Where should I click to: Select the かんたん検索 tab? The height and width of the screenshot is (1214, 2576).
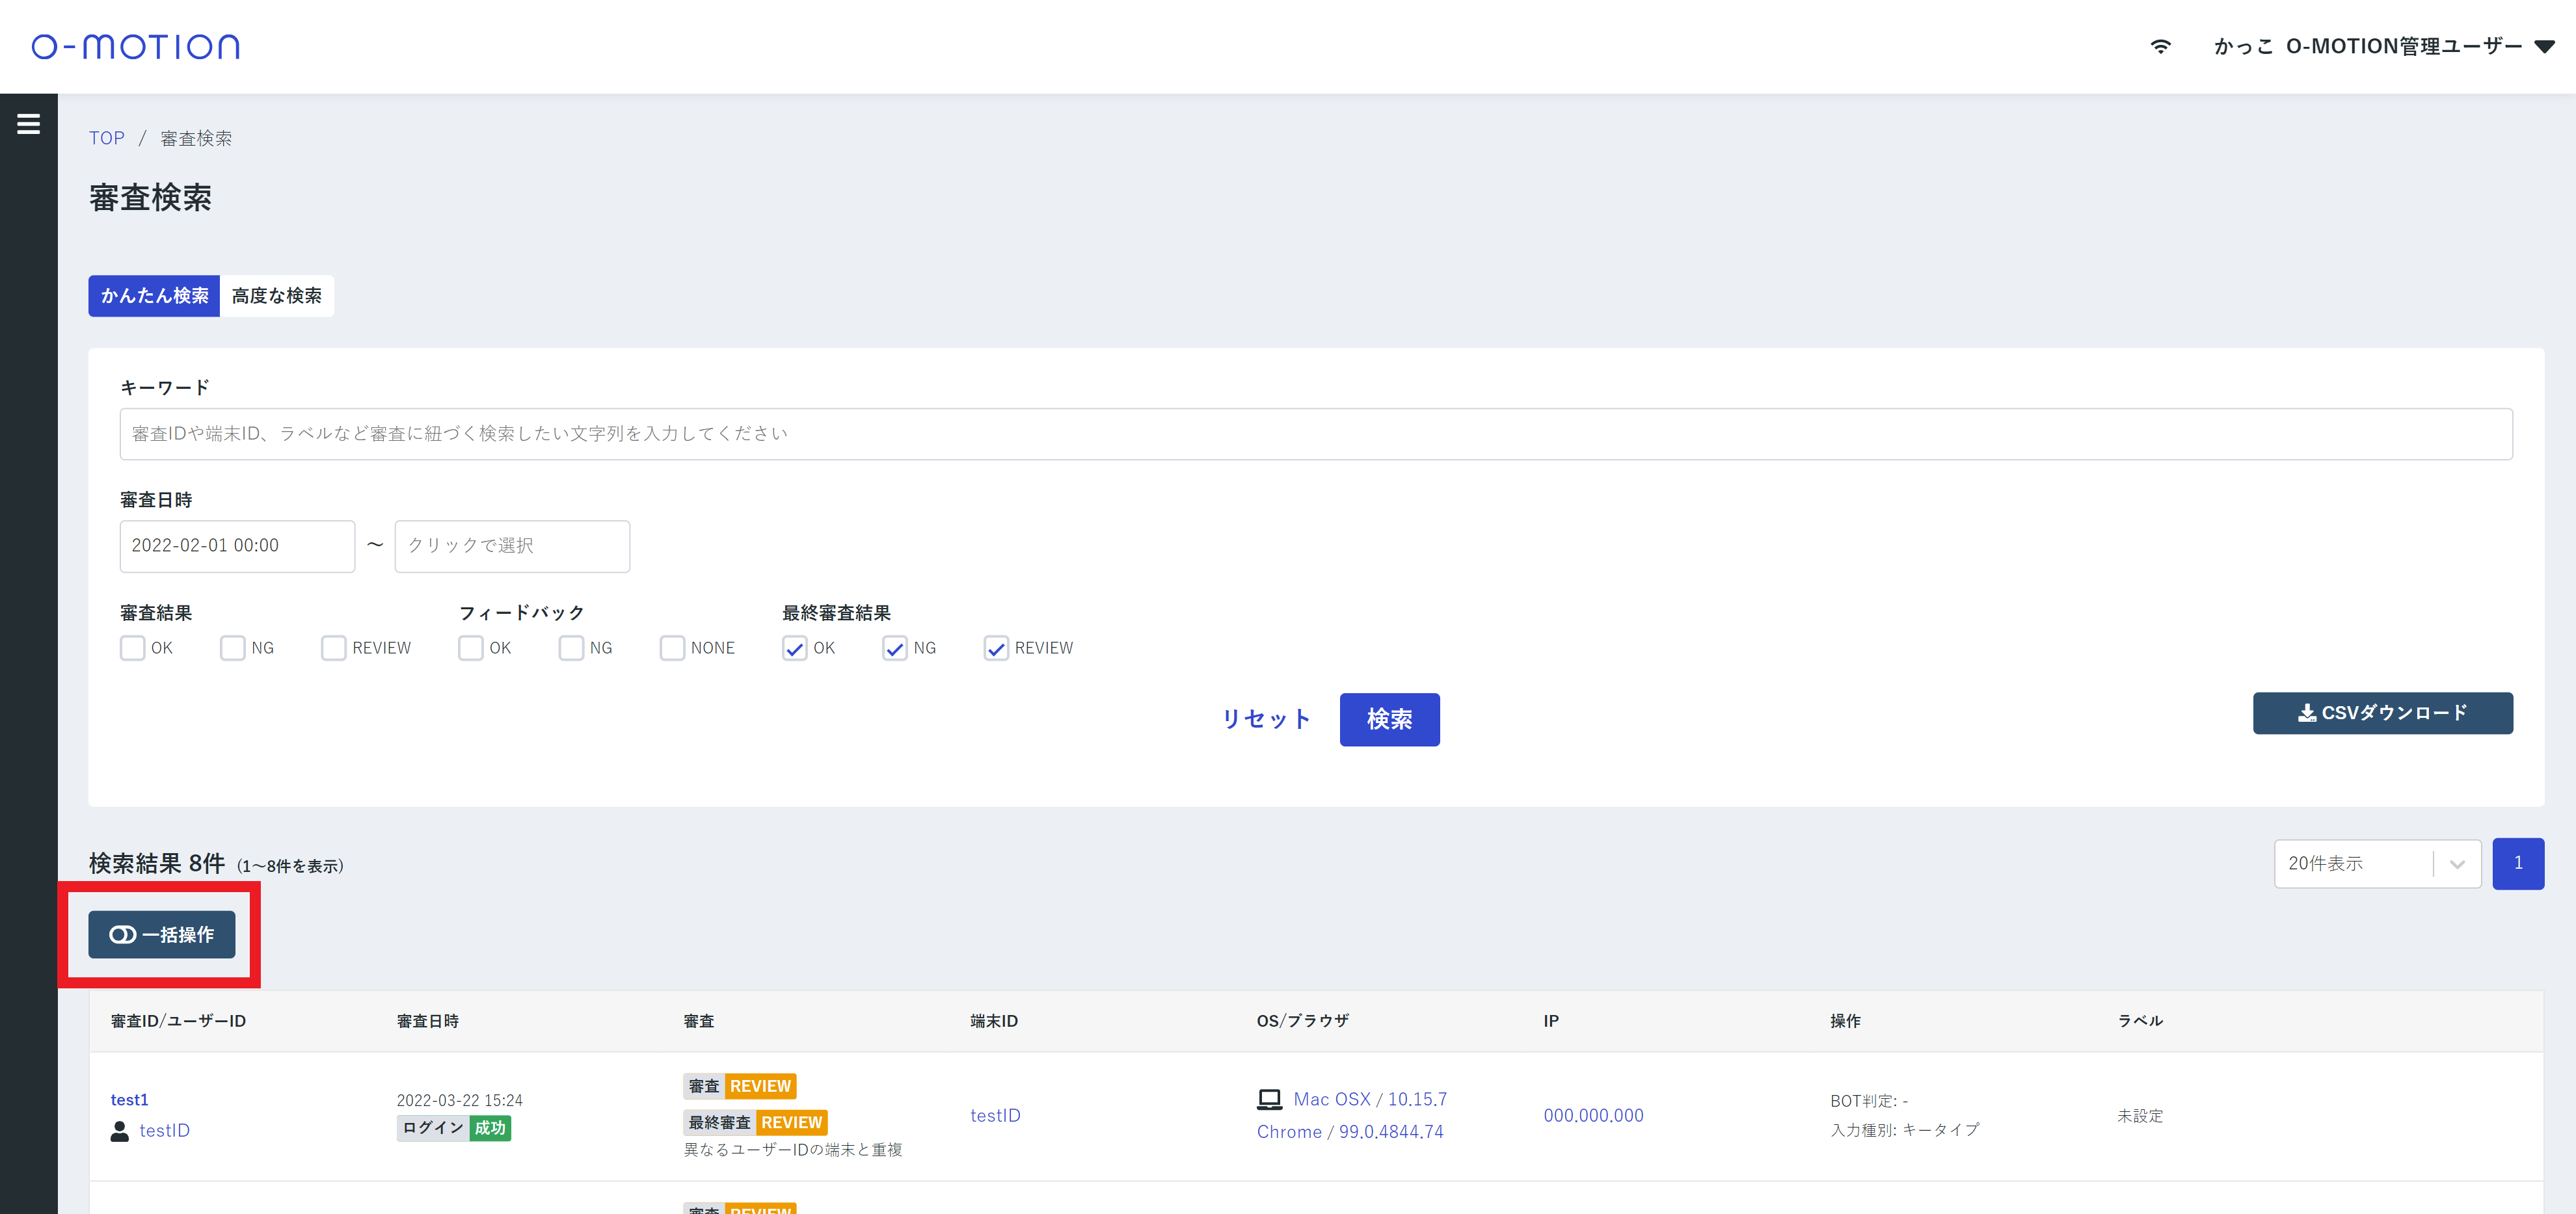(x=154, y=296)
